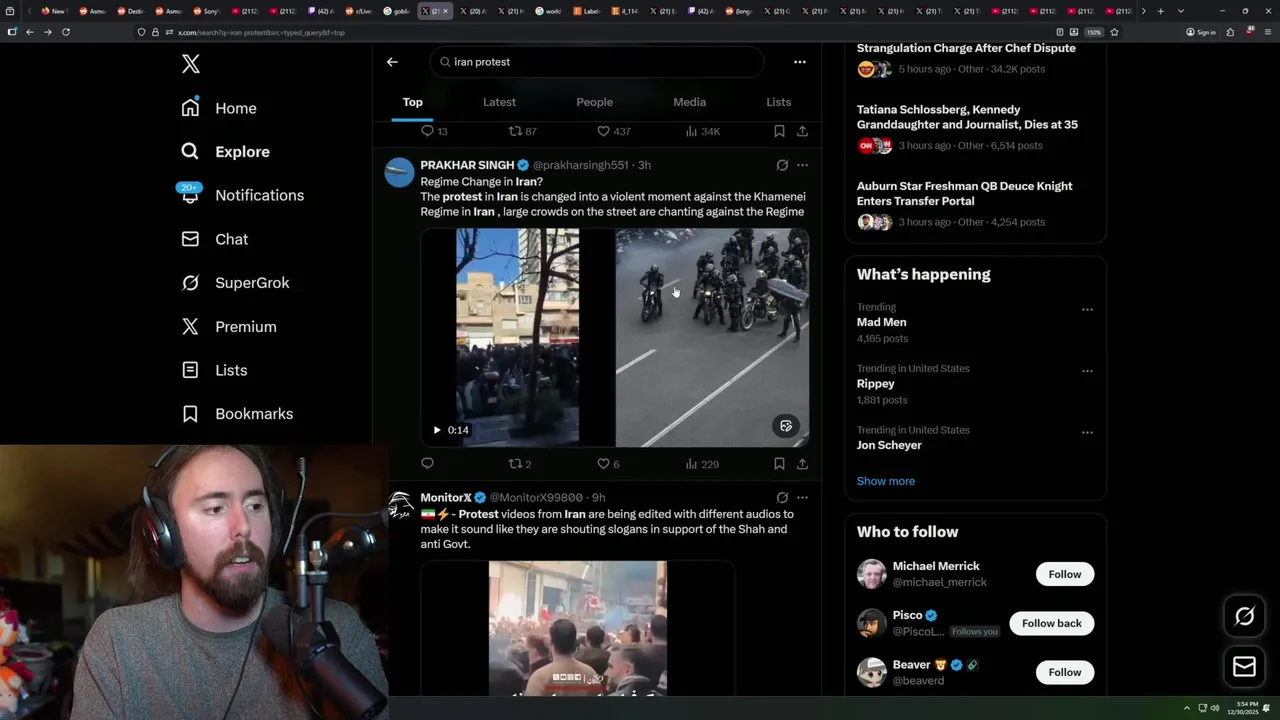This screenshot has width=1280, height=720.
Task: Select the Top search tab
Action: pyautogui.click(x=413, y=102)
